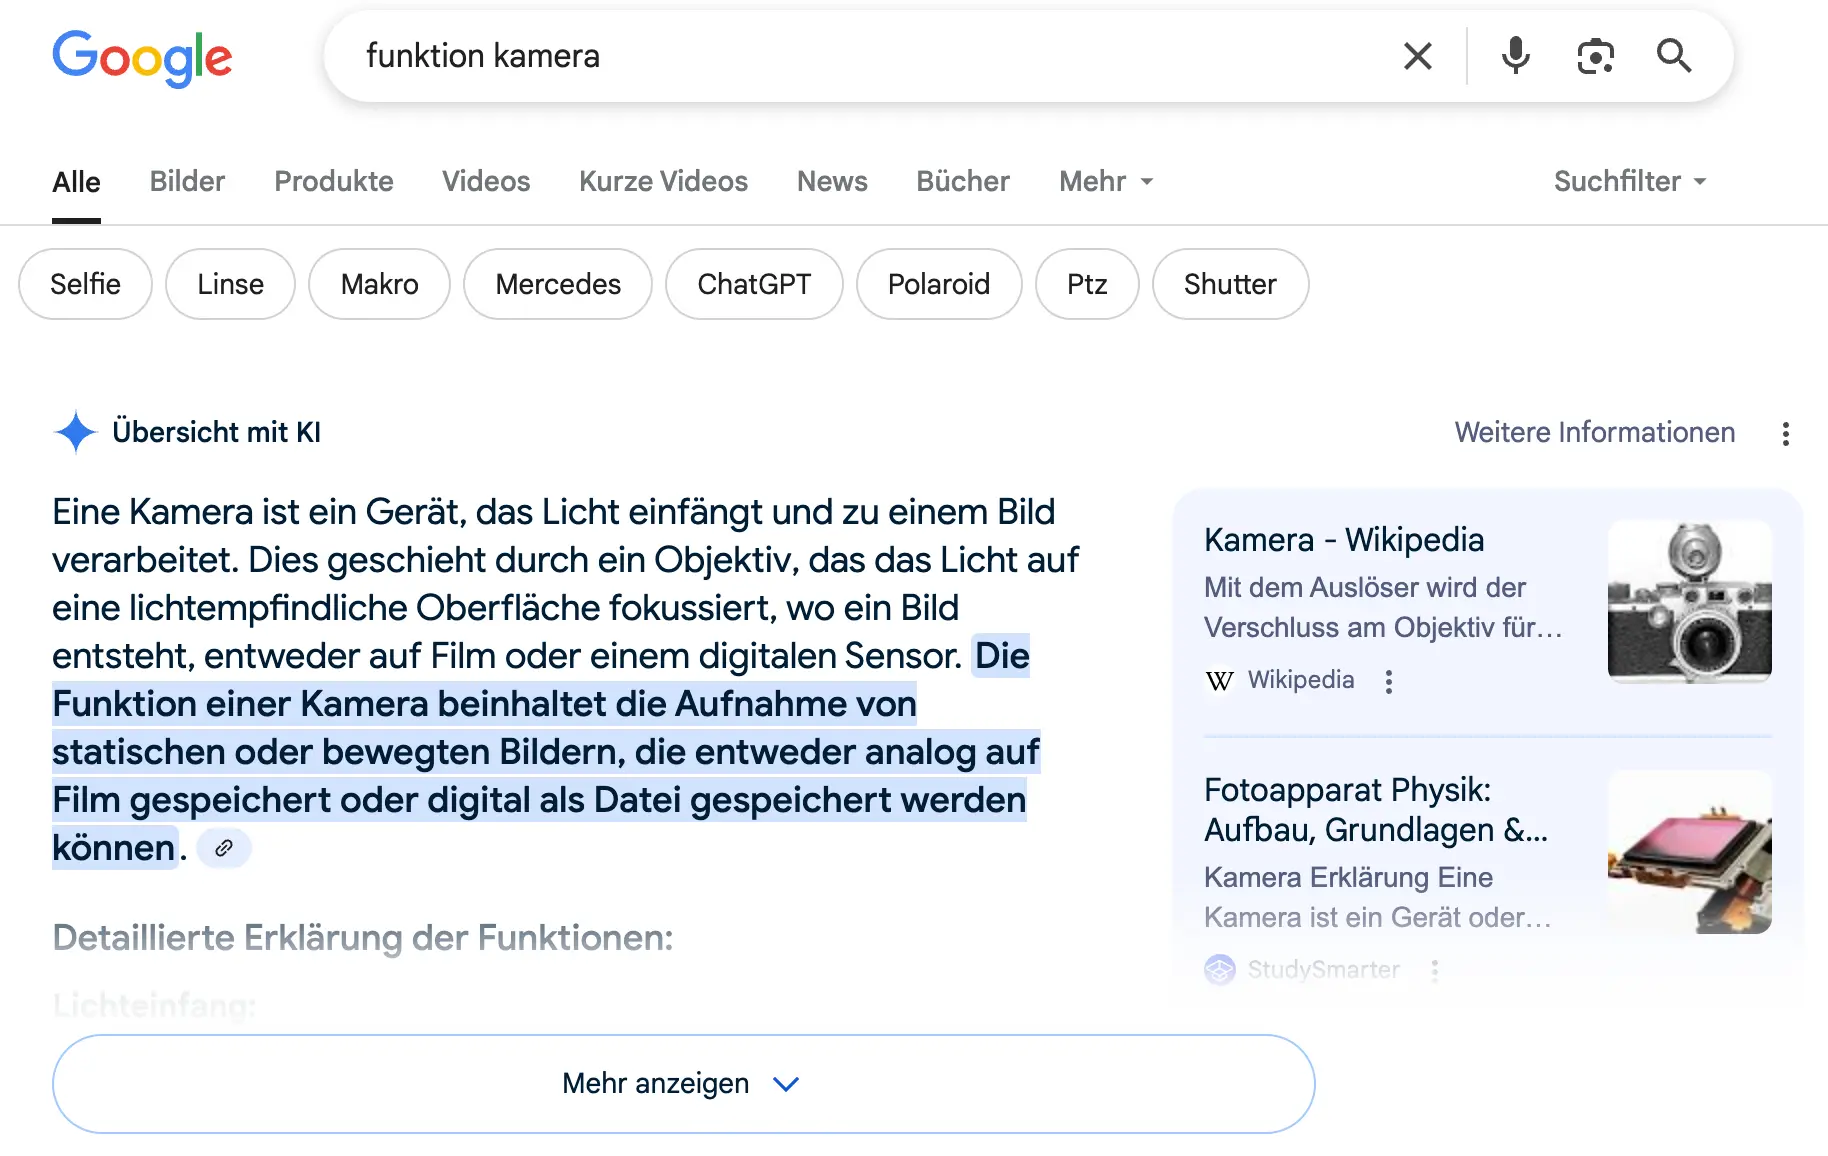Viewport: 1828px width, 1156px height.
Task: Open the AI overview three-dot menu
Action: pyautogui.click(x=1785, y=433)
